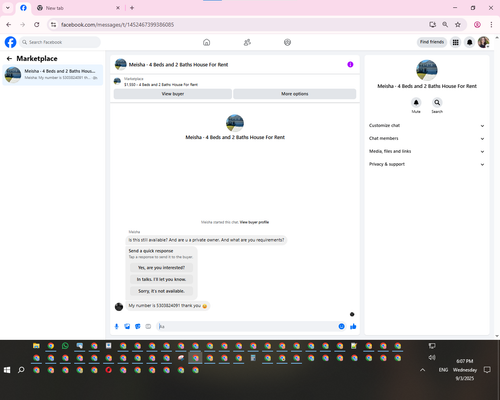
Task: Click the "My number is" message bubble
Action: click(x=168, y=306)
